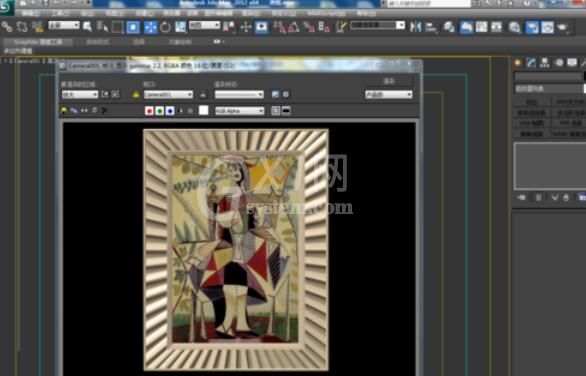The image size is (586, 376).
Task: Switch to the Display command panel tab
Action: (x=572, y=63)
